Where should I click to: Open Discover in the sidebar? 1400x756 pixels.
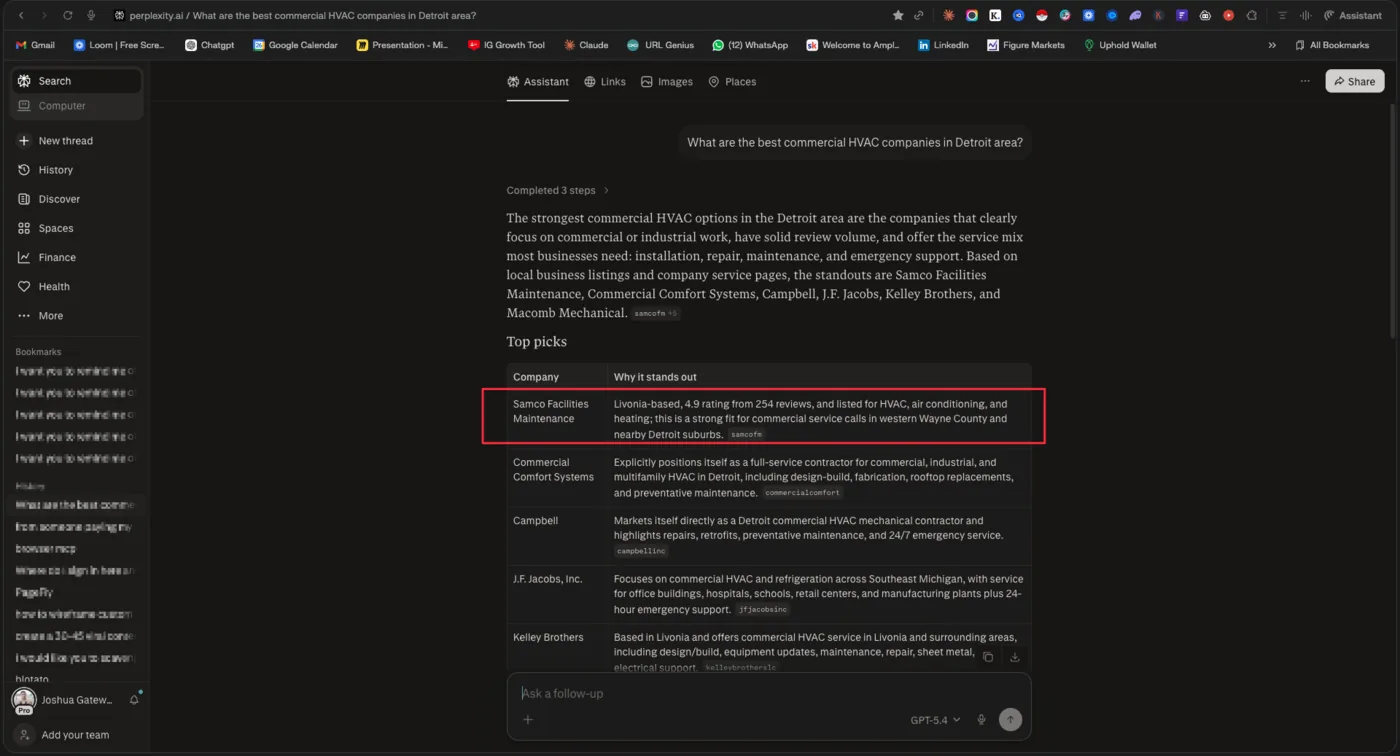49,199
